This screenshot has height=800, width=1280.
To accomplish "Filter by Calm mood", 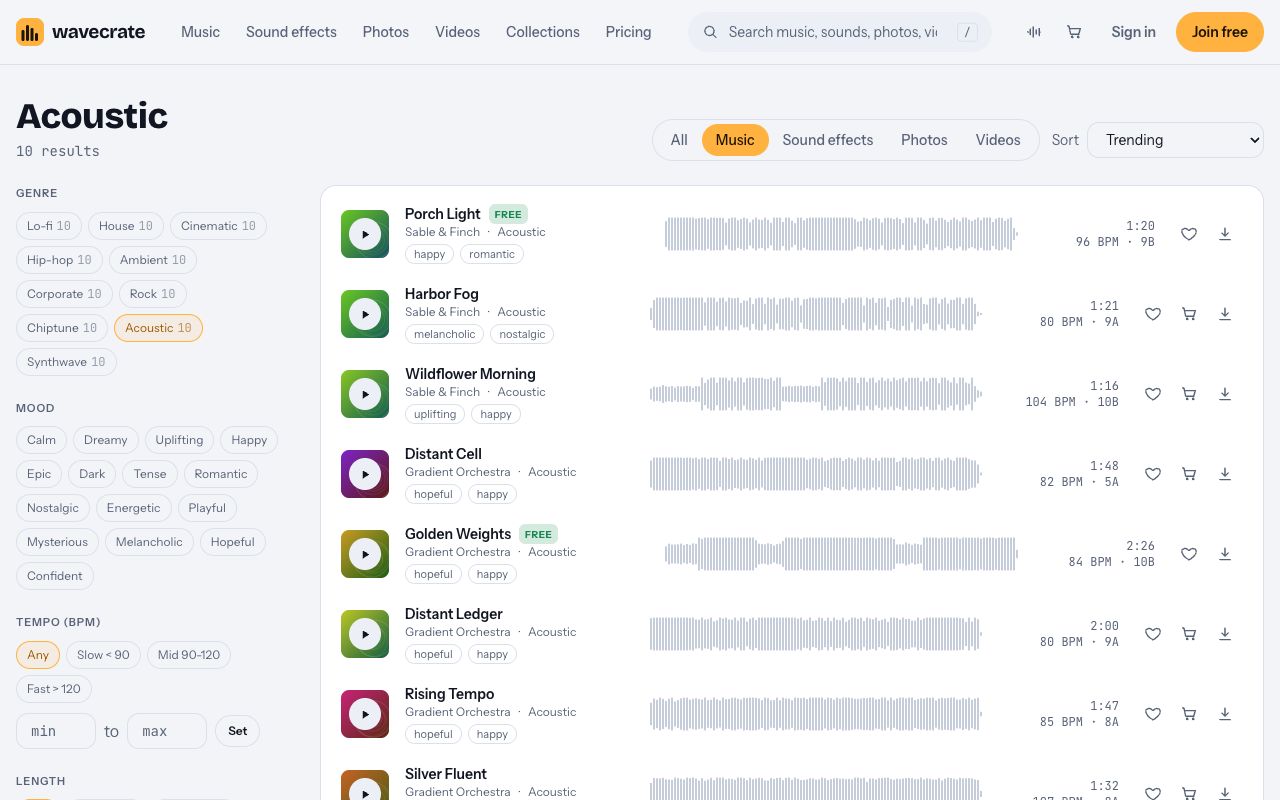I will [41, 440].
